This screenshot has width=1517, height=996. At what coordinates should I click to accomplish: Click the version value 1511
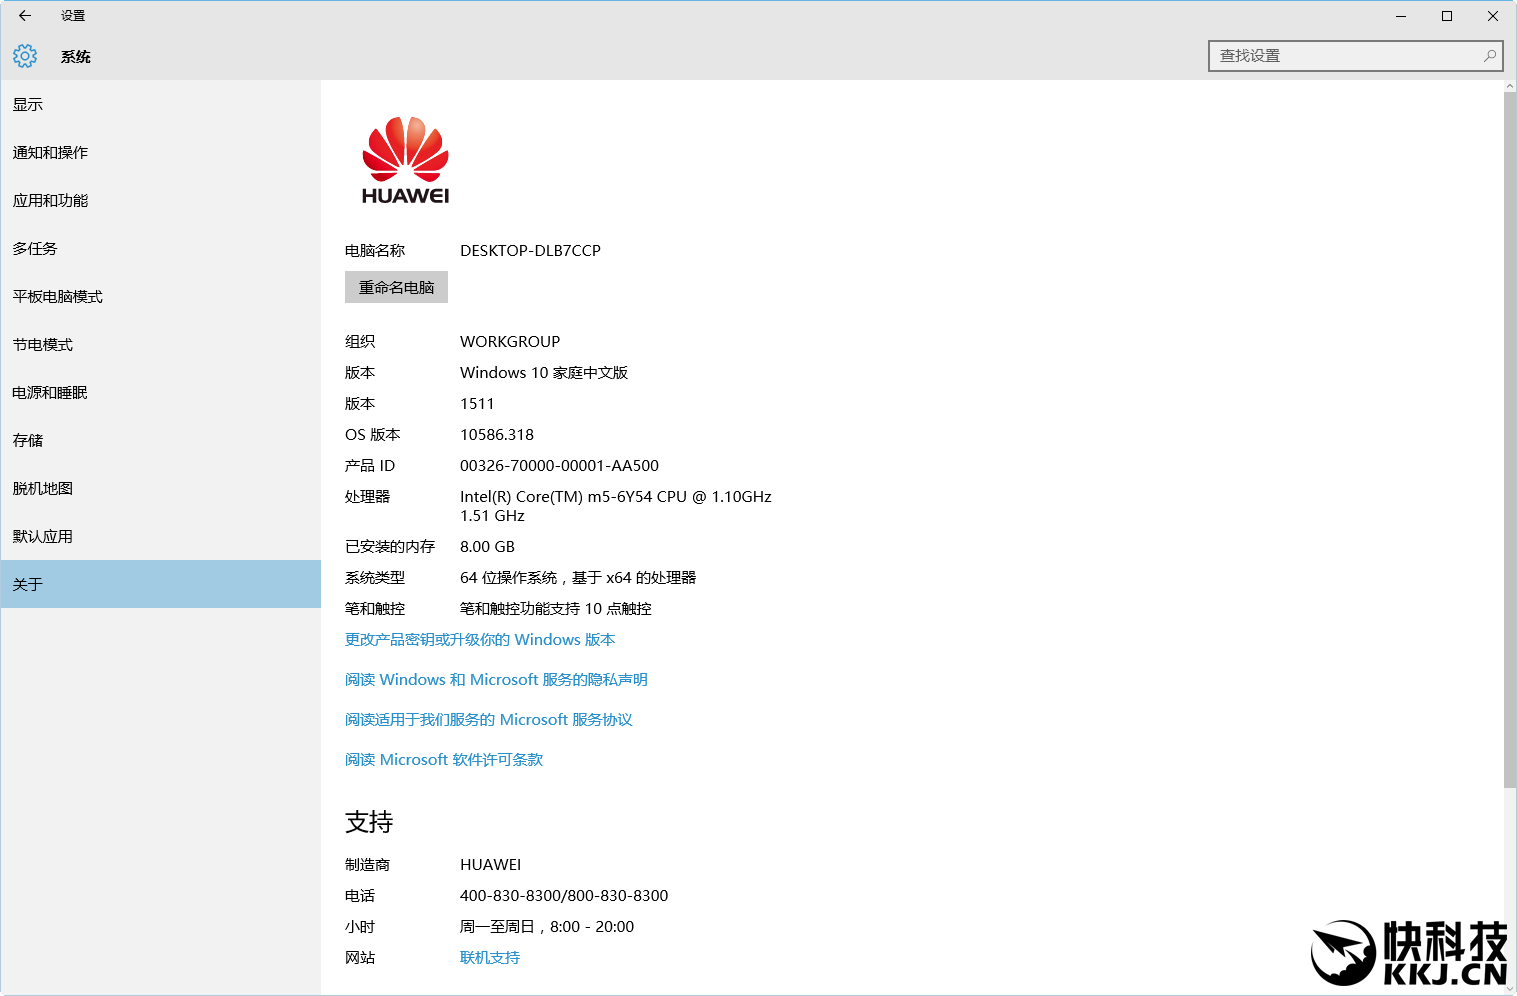pos(477,404)
